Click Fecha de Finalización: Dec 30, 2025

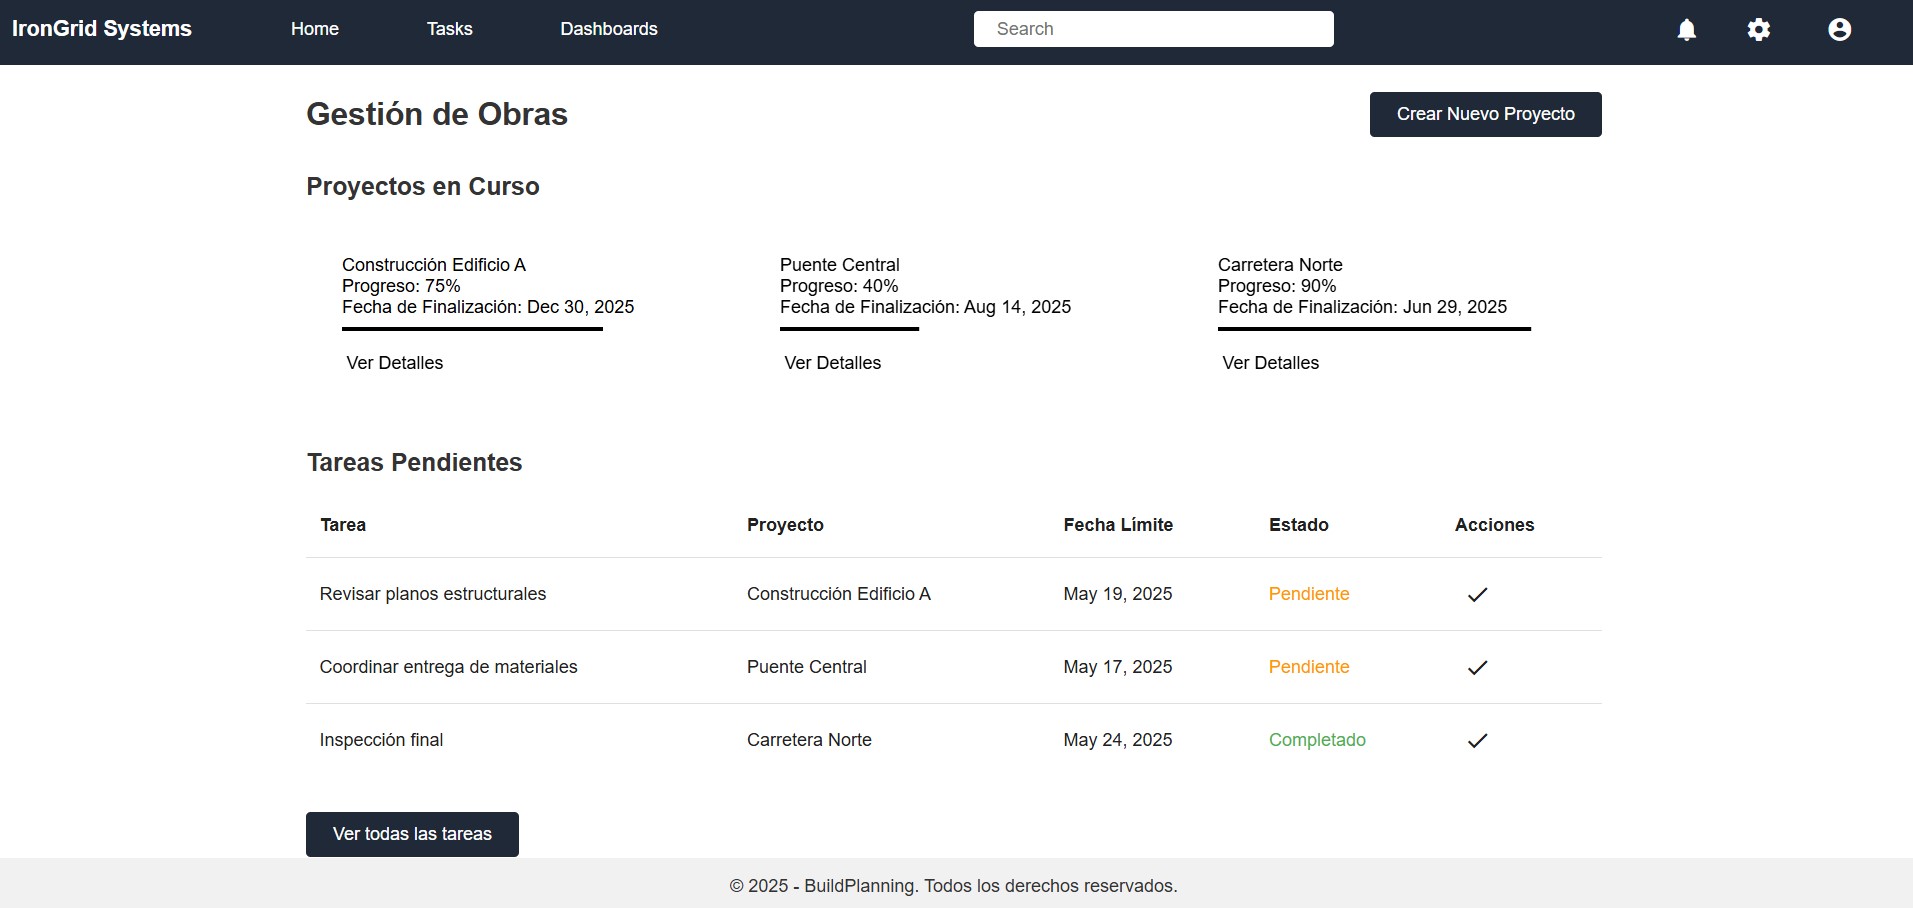(x=488, y=307)
